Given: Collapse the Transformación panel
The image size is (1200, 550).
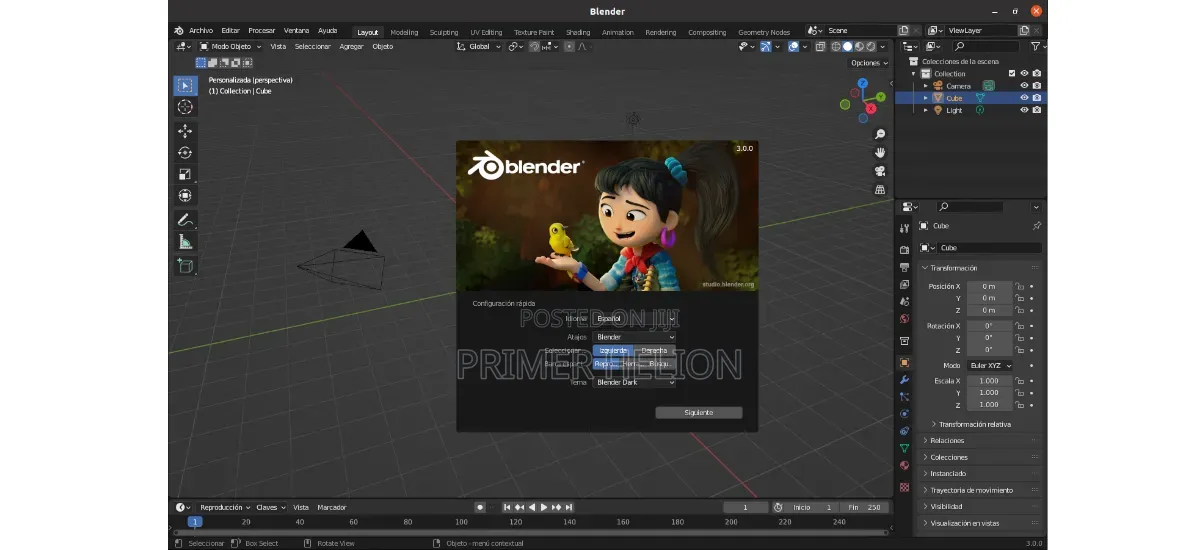Looking at the screenshot, I should click(x=981, y=268).
